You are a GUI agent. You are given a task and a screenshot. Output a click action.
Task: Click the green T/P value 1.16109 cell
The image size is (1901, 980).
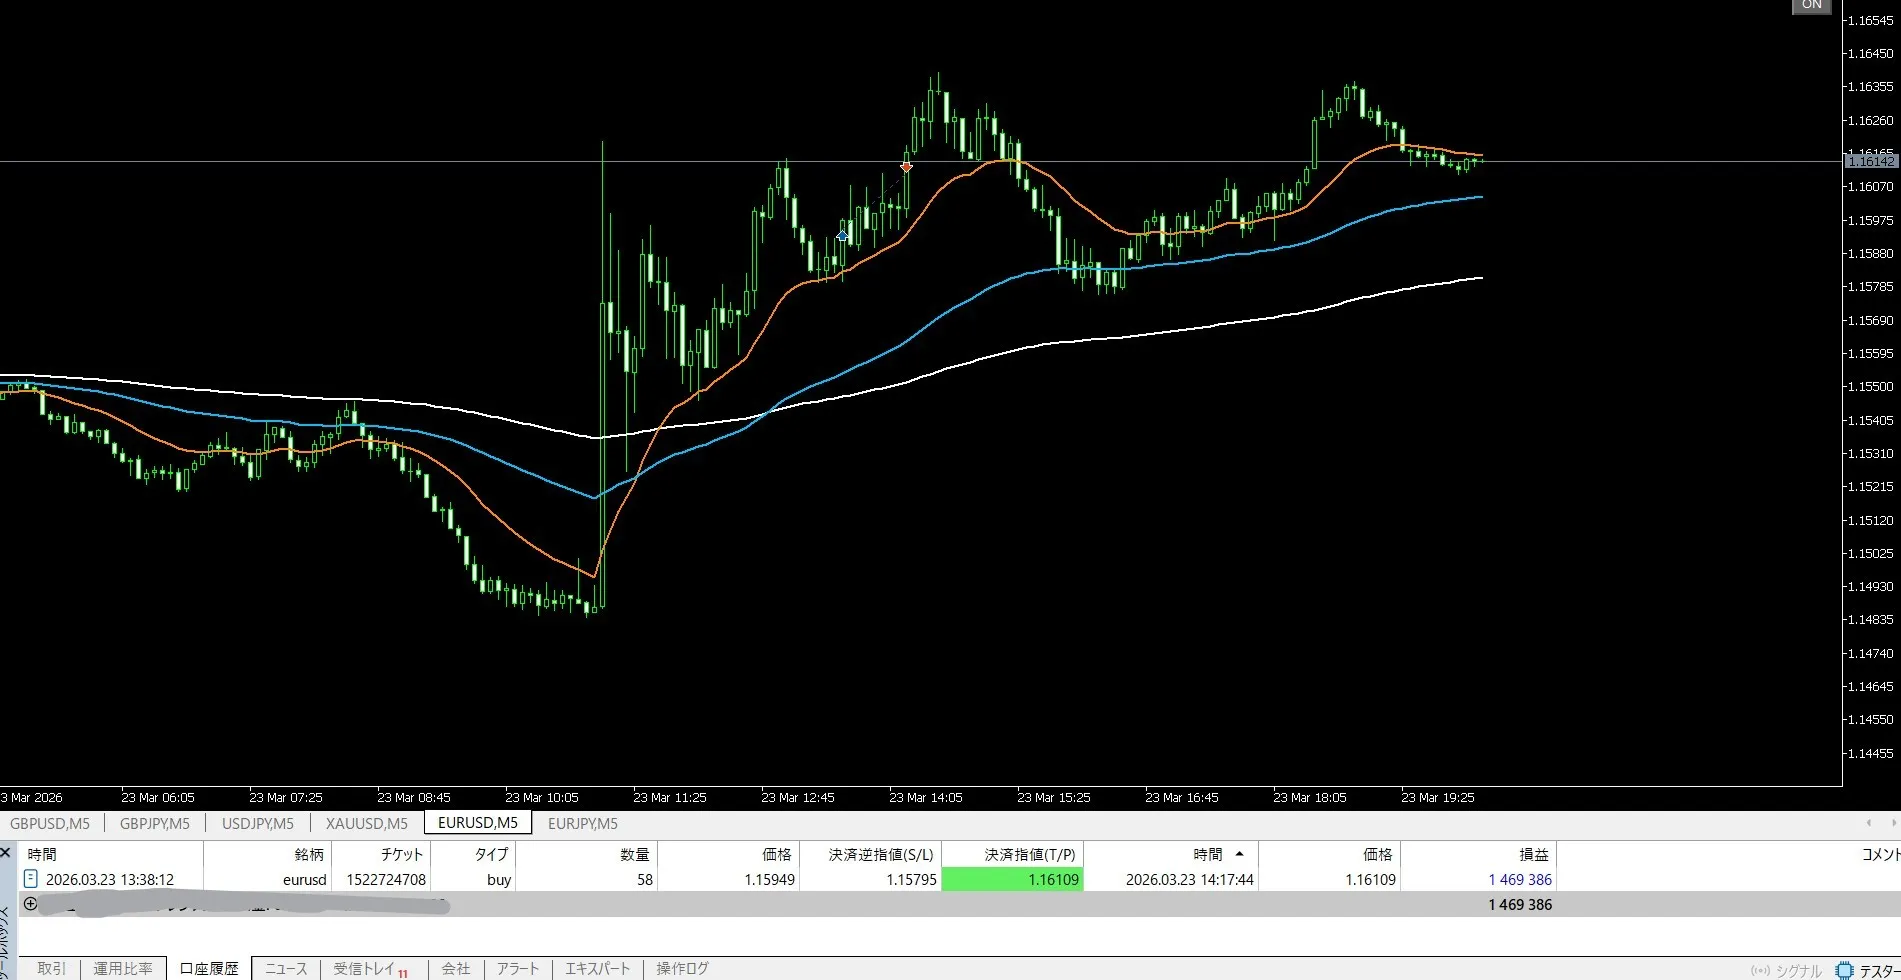pyautogui.click(x=1012, y=879)
